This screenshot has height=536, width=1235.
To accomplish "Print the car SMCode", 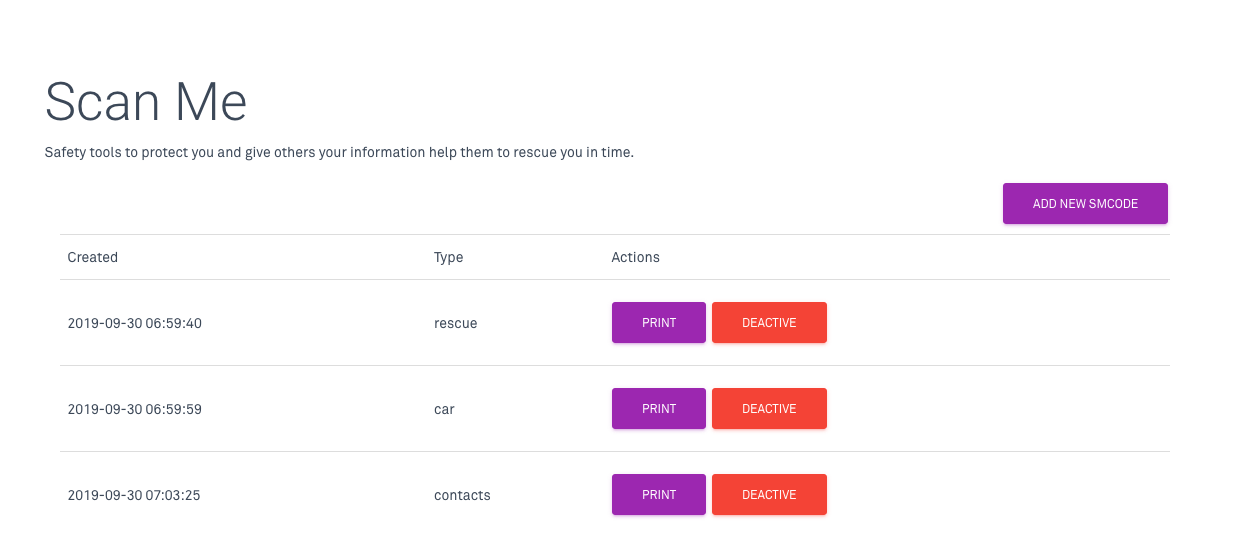I will (x=659, y=409).
